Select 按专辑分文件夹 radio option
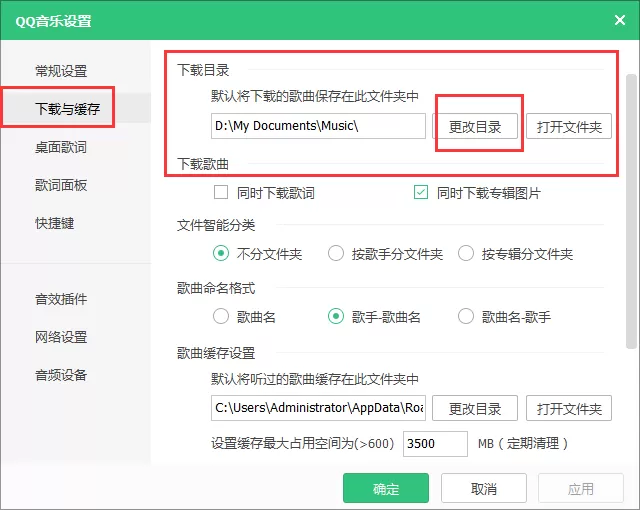 (466, 253)
